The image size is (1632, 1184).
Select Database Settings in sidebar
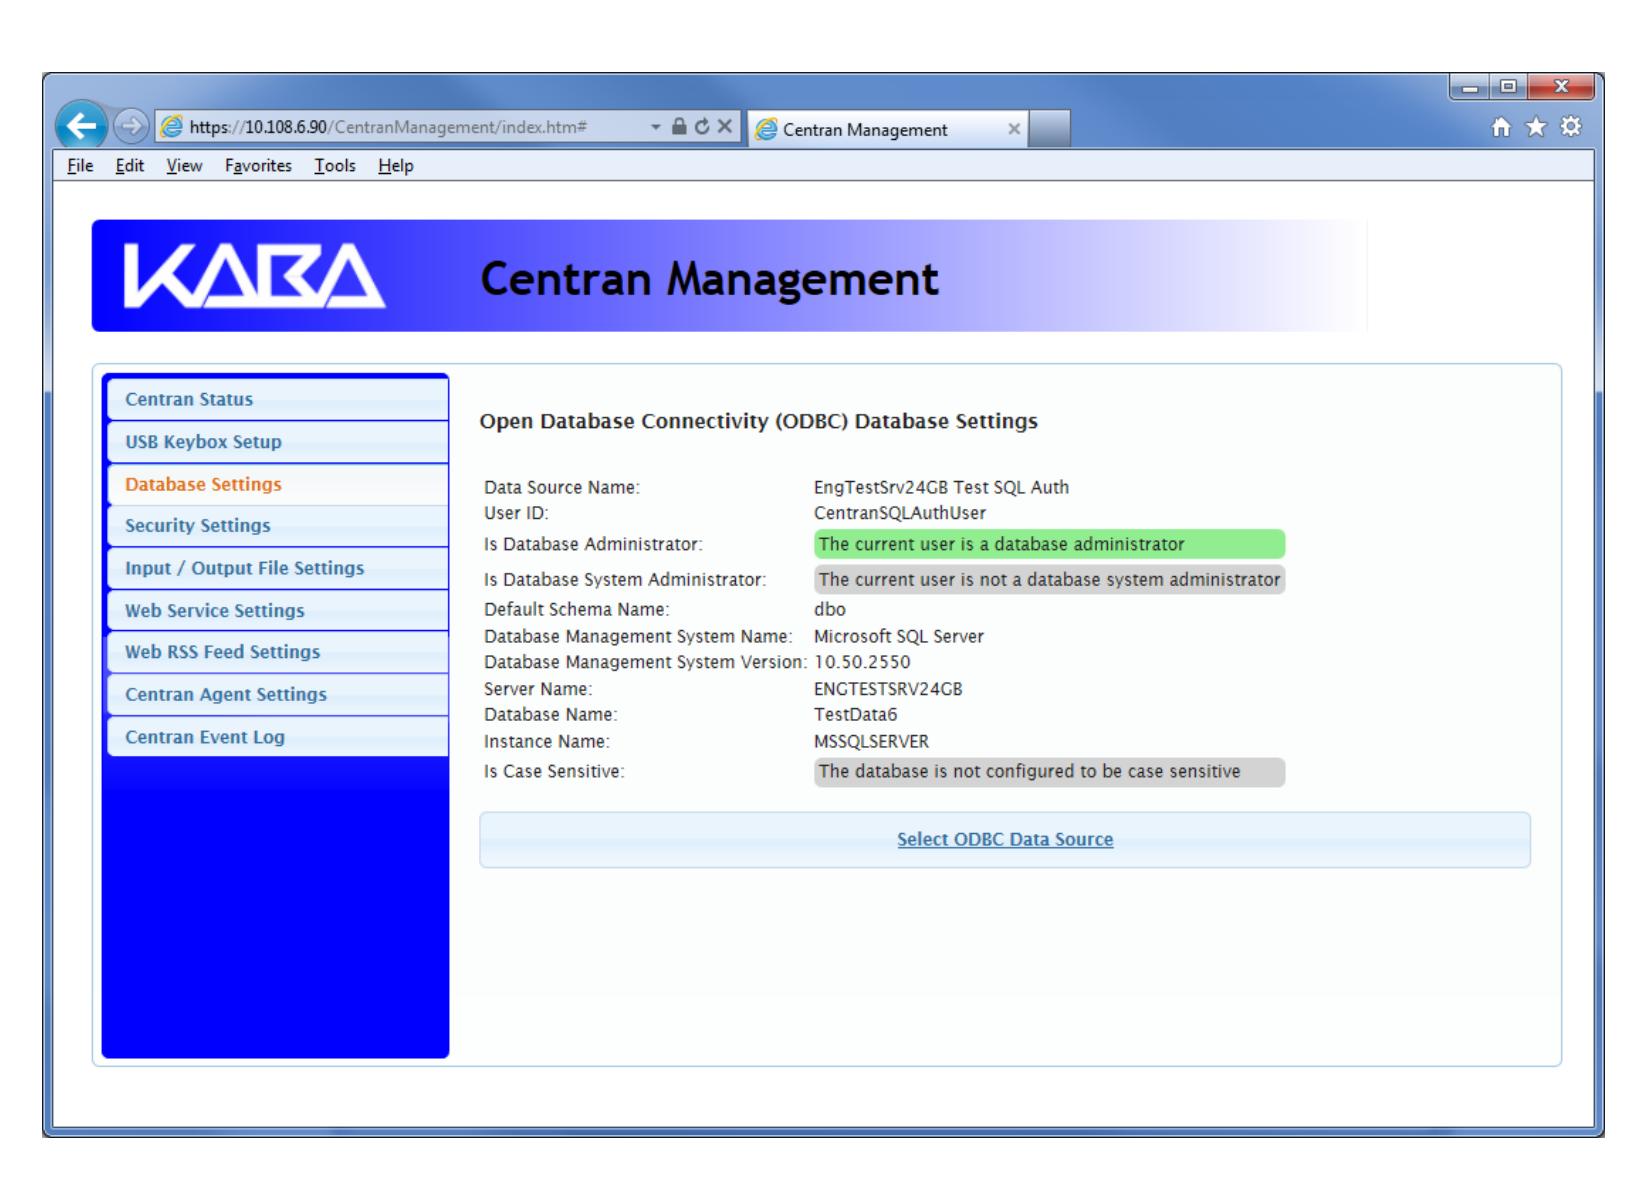277,484
